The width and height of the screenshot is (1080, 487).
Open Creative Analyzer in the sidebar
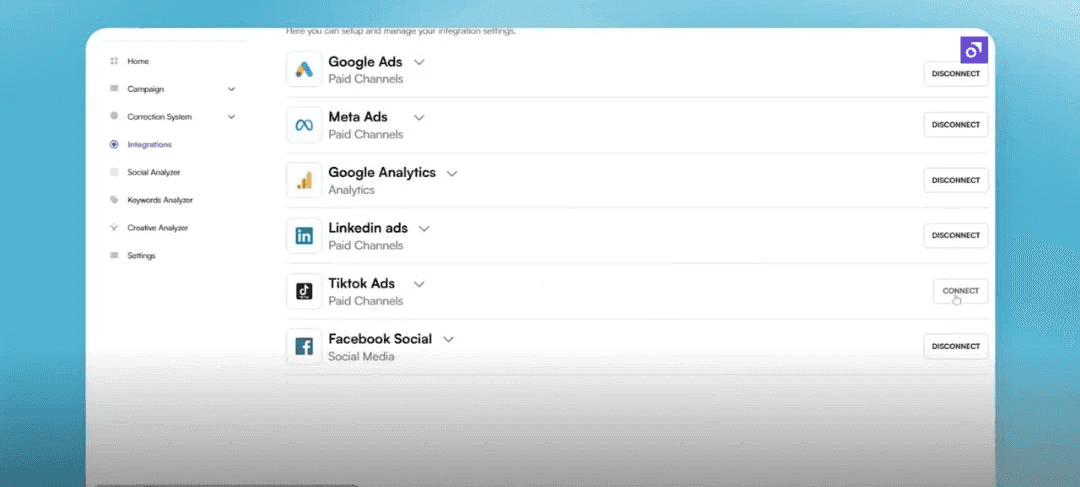click(x=157, y=227)
